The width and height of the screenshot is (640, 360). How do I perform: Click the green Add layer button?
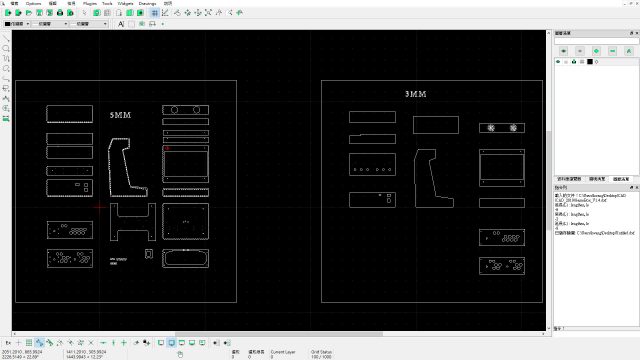596,51
